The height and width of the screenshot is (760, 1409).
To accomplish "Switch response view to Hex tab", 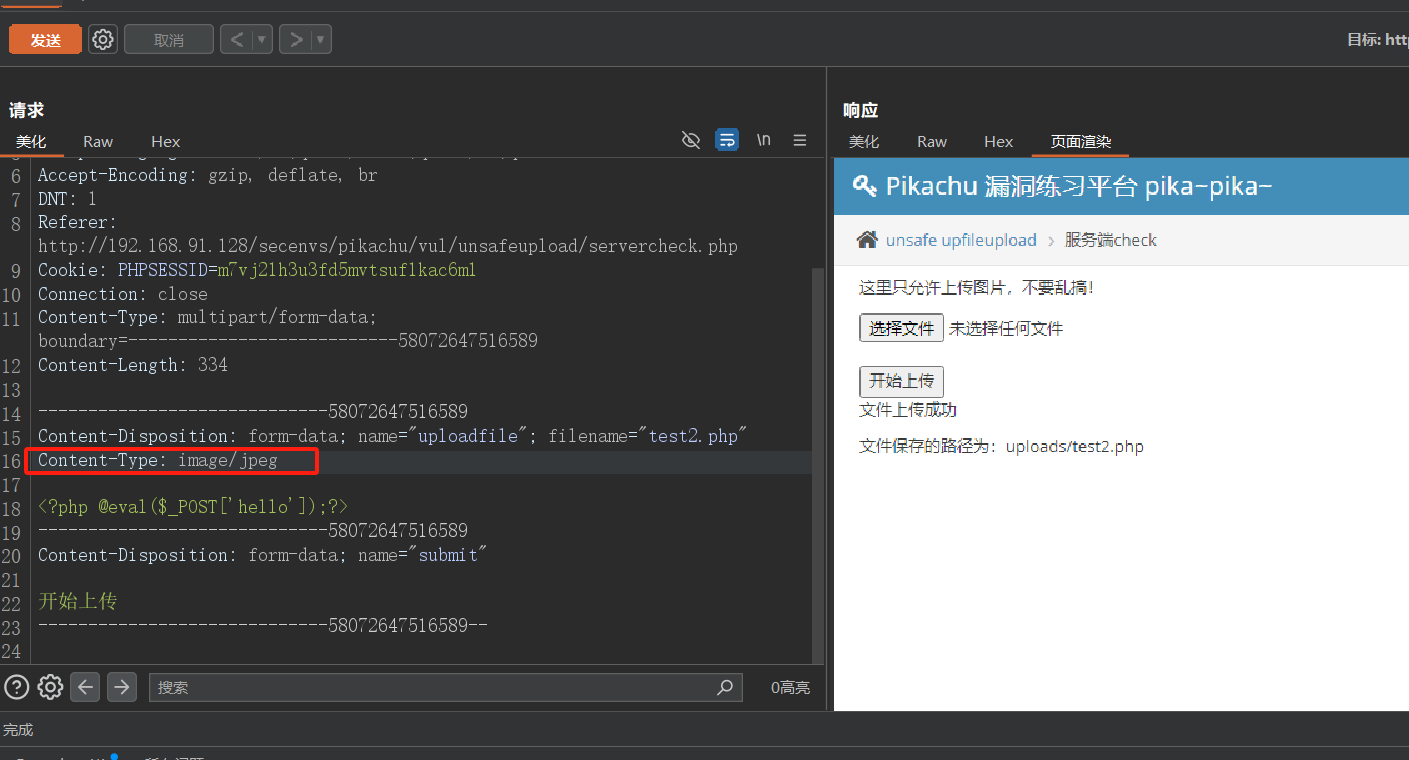I will [x=999, y=142].
